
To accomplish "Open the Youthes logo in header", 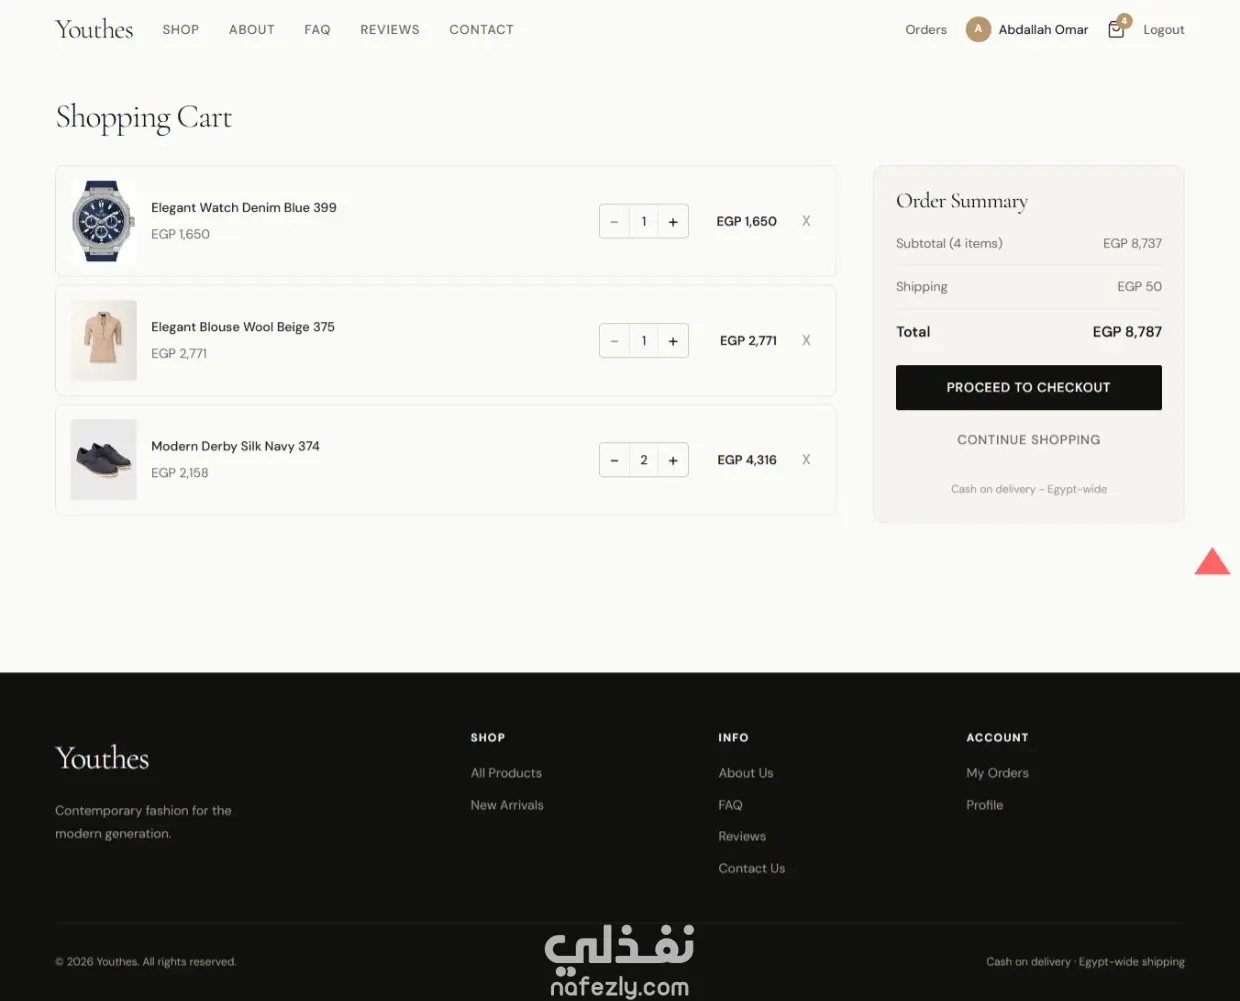I will [94, 29].
